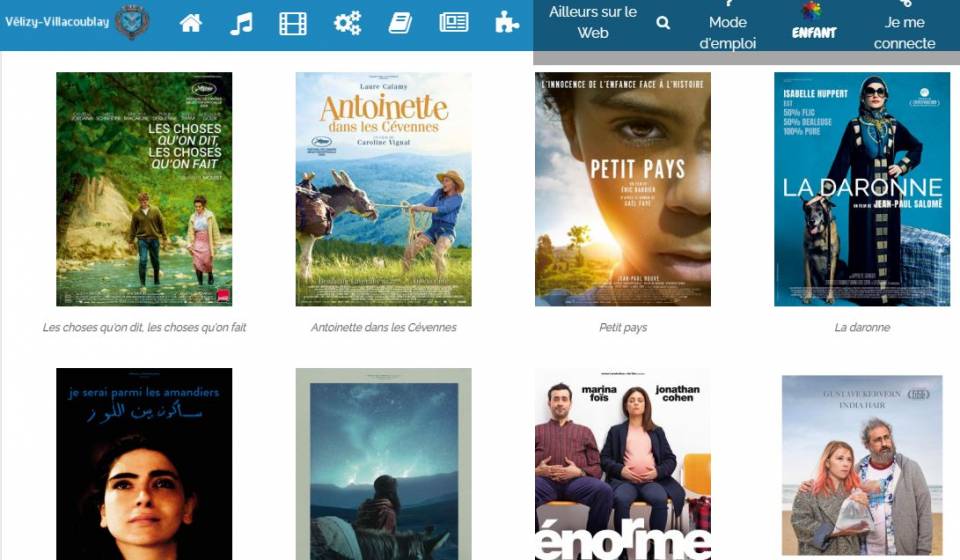Switch to the ENFANT children's space
960x560 pixels.
[814, 22]
